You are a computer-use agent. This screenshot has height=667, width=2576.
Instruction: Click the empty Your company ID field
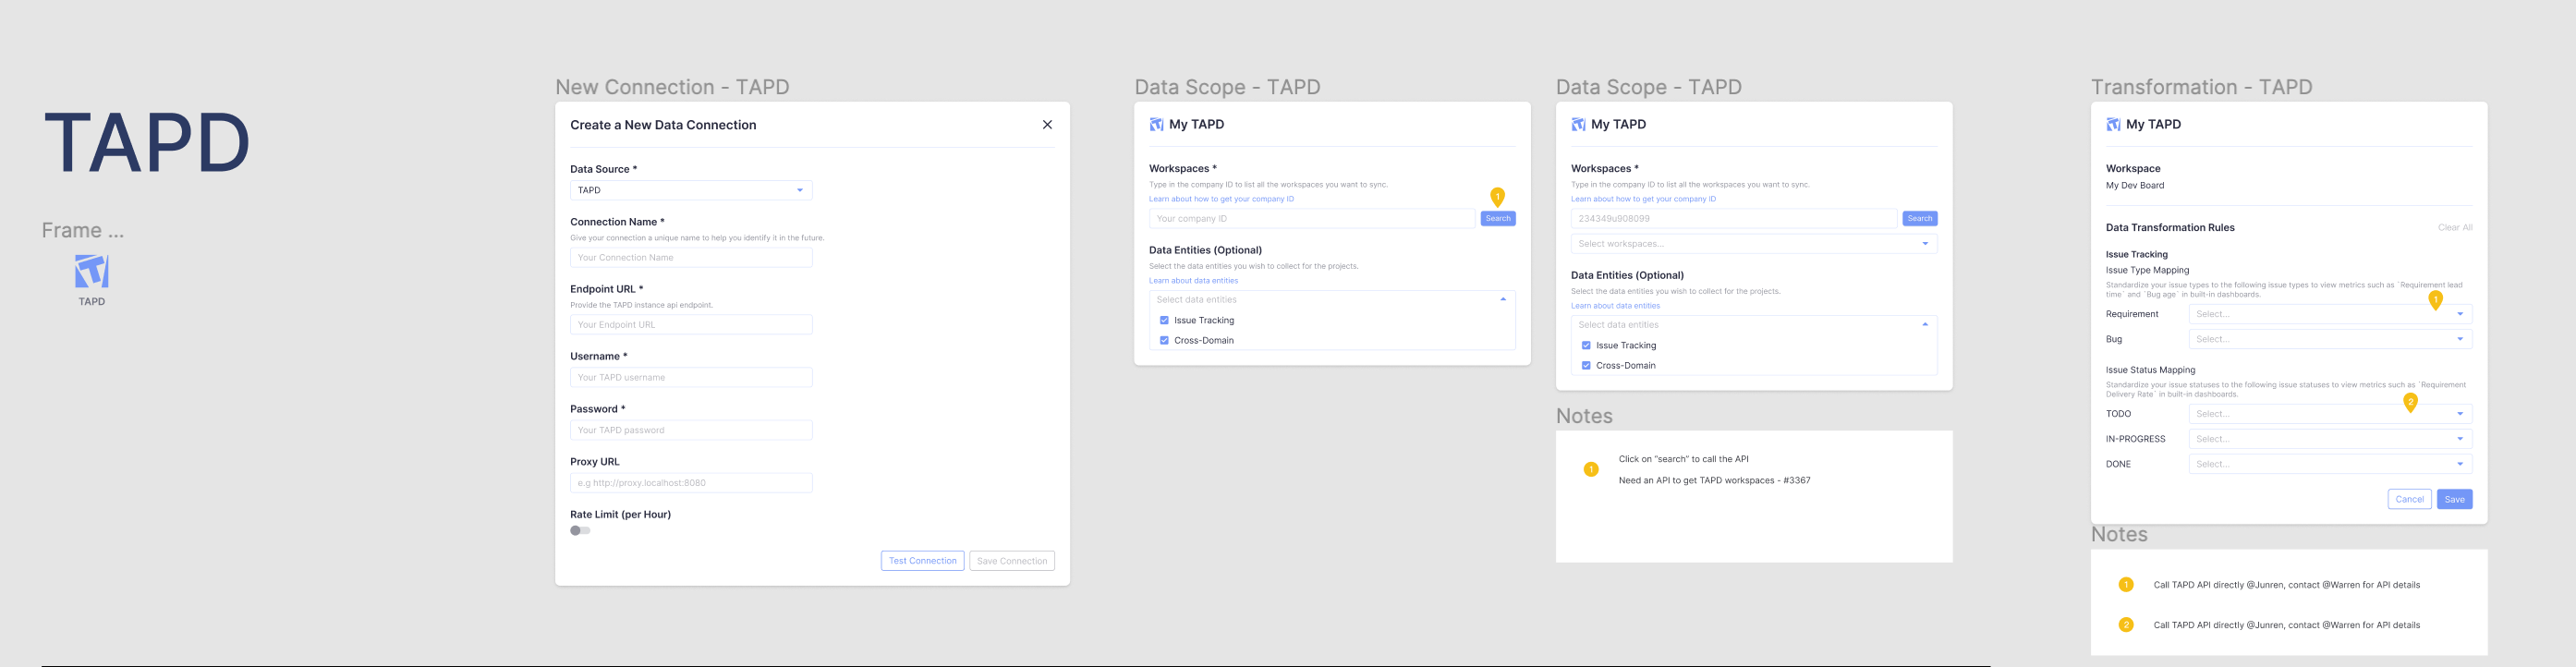pos(1312,219)
